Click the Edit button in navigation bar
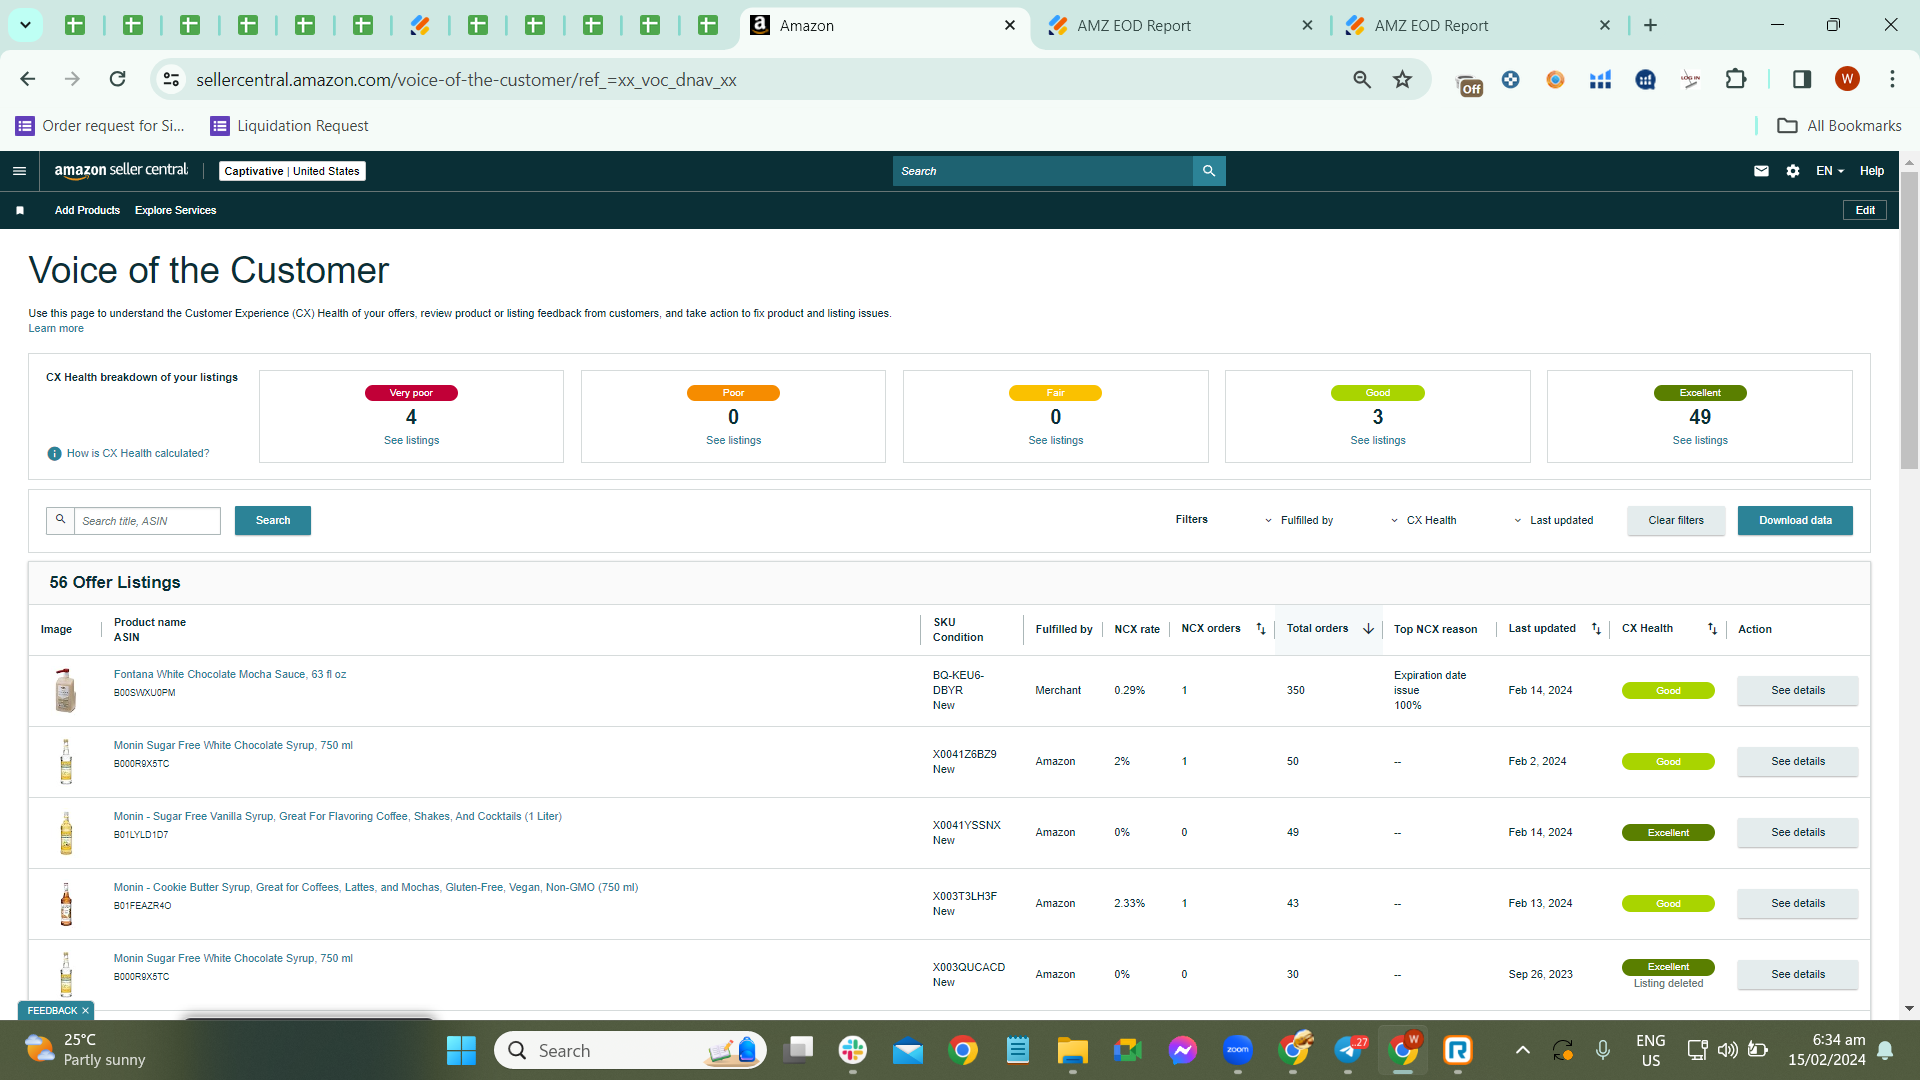 [x=1865, y=210]
